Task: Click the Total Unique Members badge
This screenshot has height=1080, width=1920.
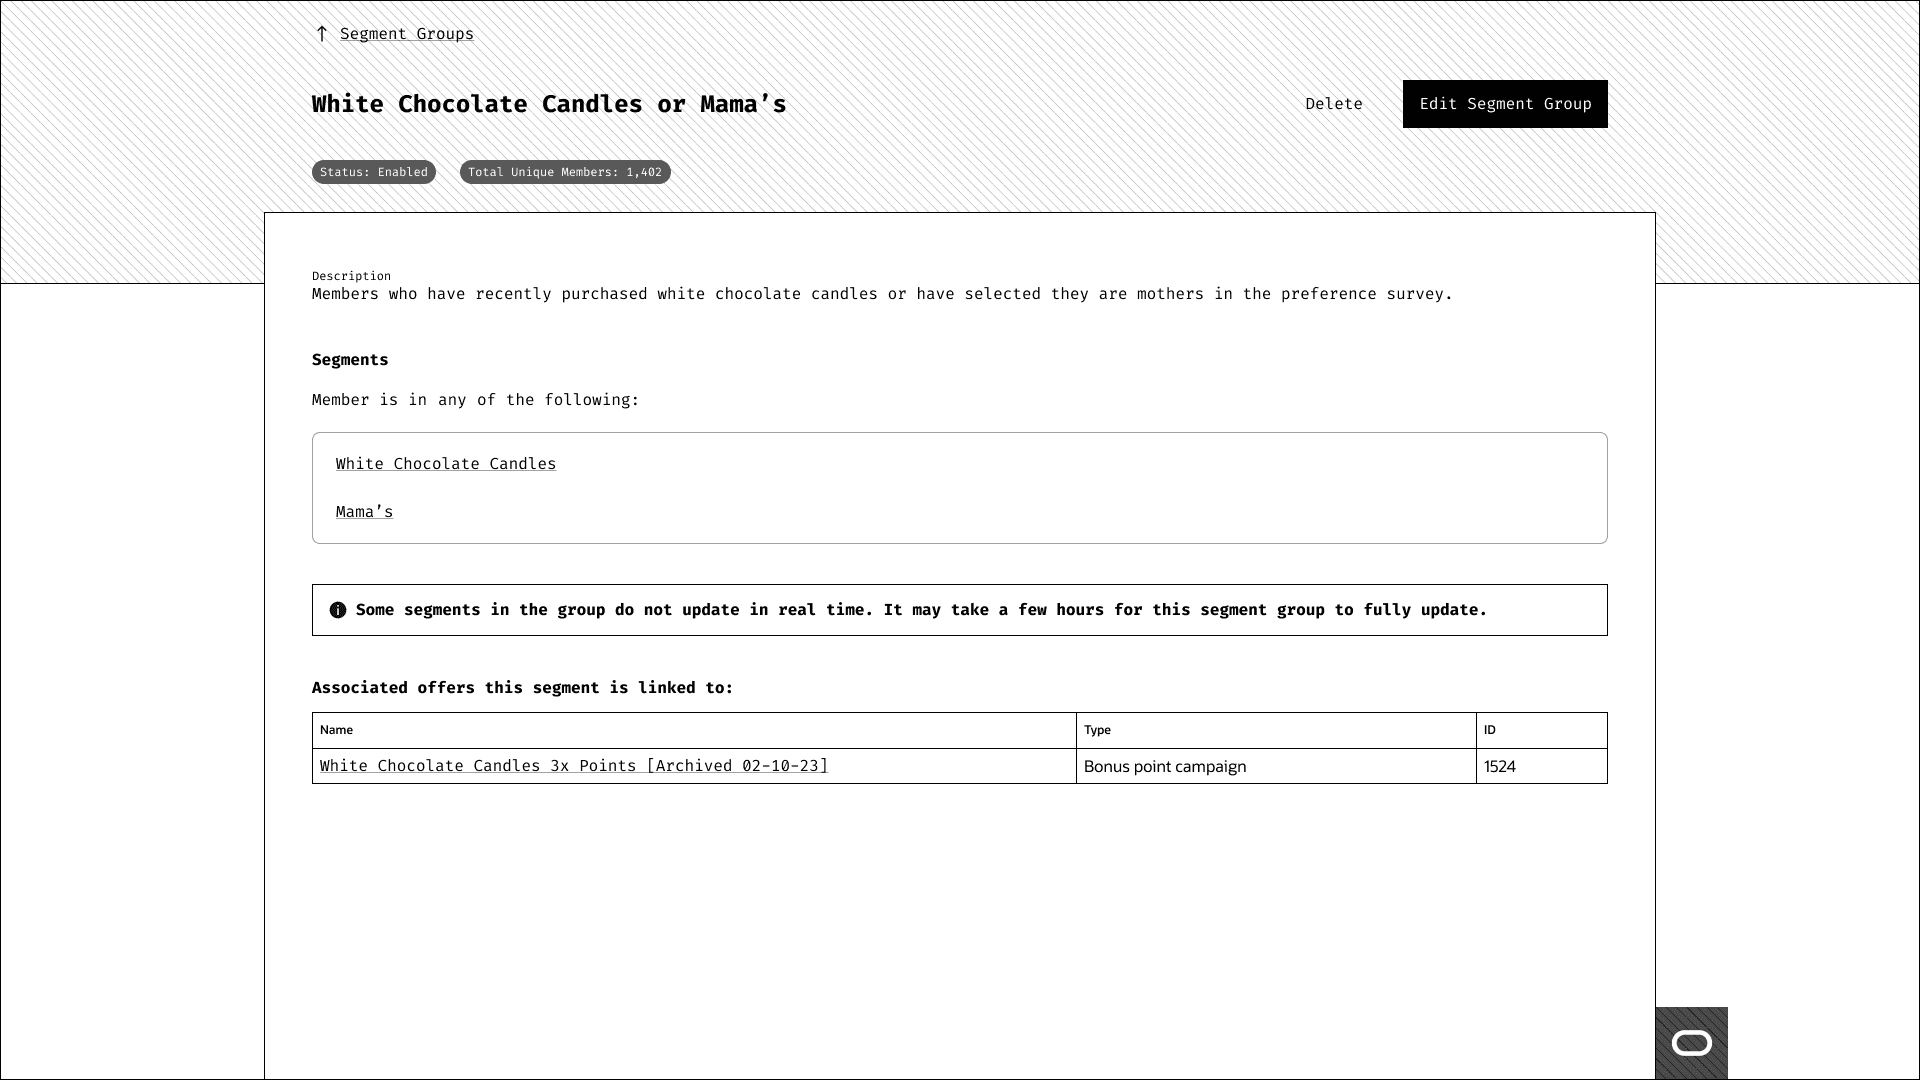Action: (x=564, y=172)
